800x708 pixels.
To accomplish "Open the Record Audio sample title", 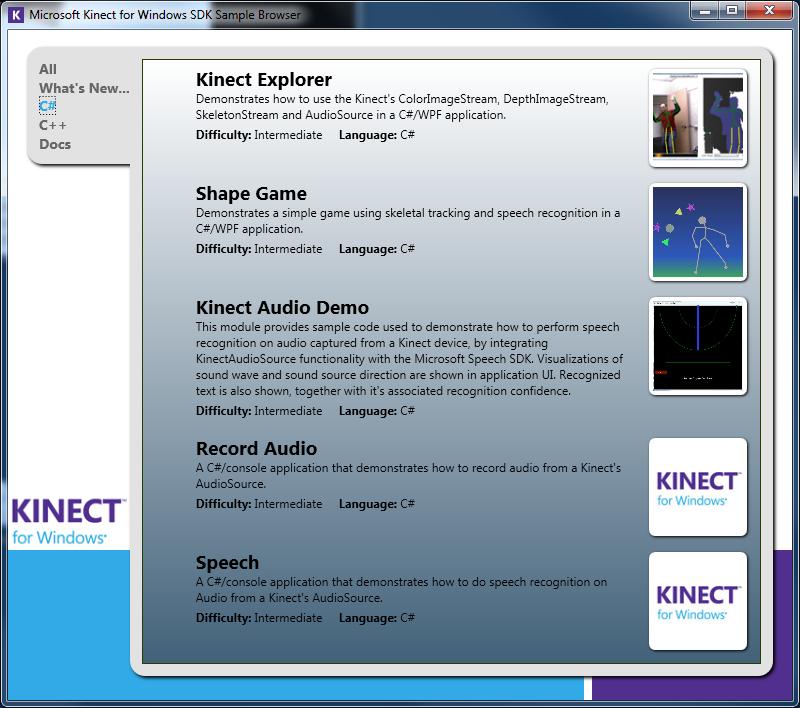I will [x=256, y=448].
